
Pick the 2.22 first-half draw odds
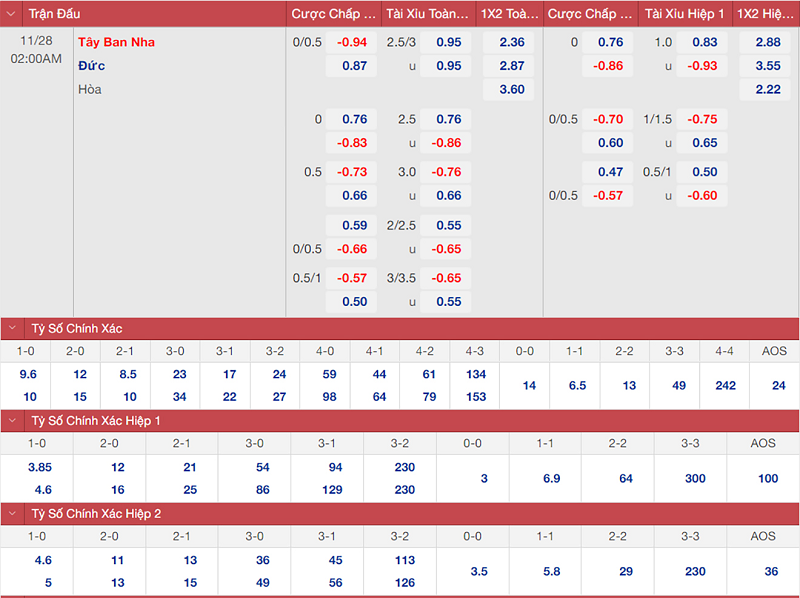coord(767,90)
